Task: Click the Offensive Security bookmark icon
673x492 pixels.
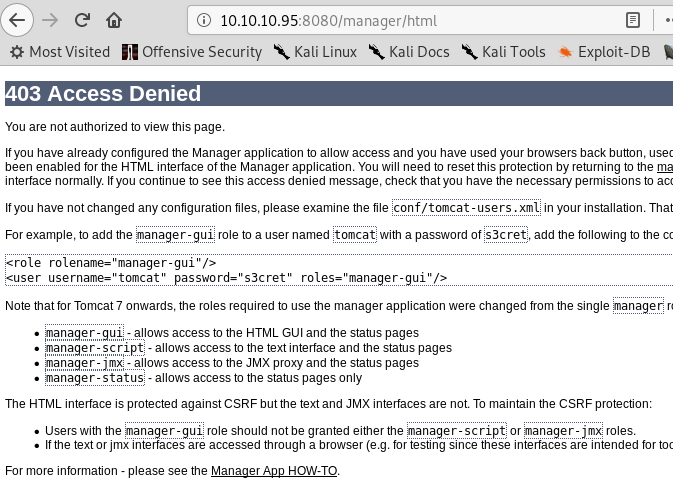Action: [x=130, y=52]
